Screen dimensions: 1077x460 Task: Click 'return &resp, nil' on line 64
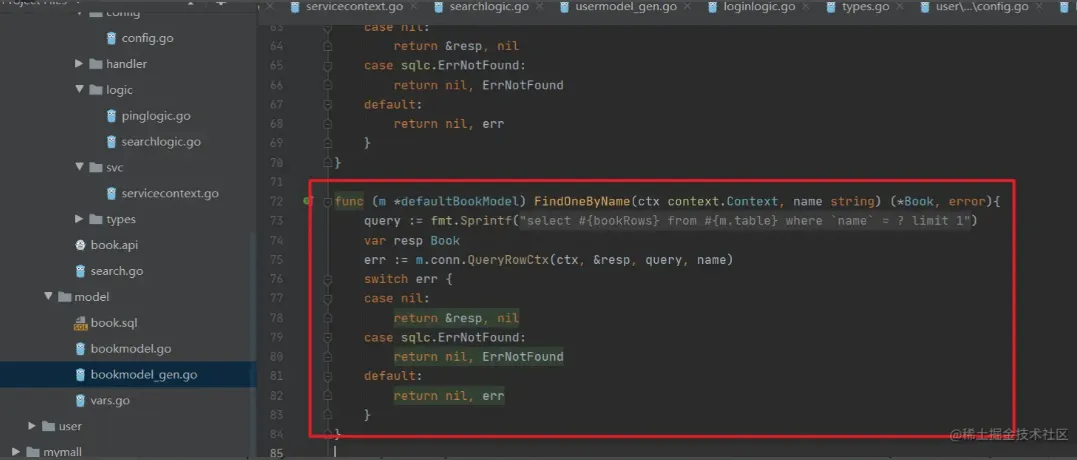point(456,46)
